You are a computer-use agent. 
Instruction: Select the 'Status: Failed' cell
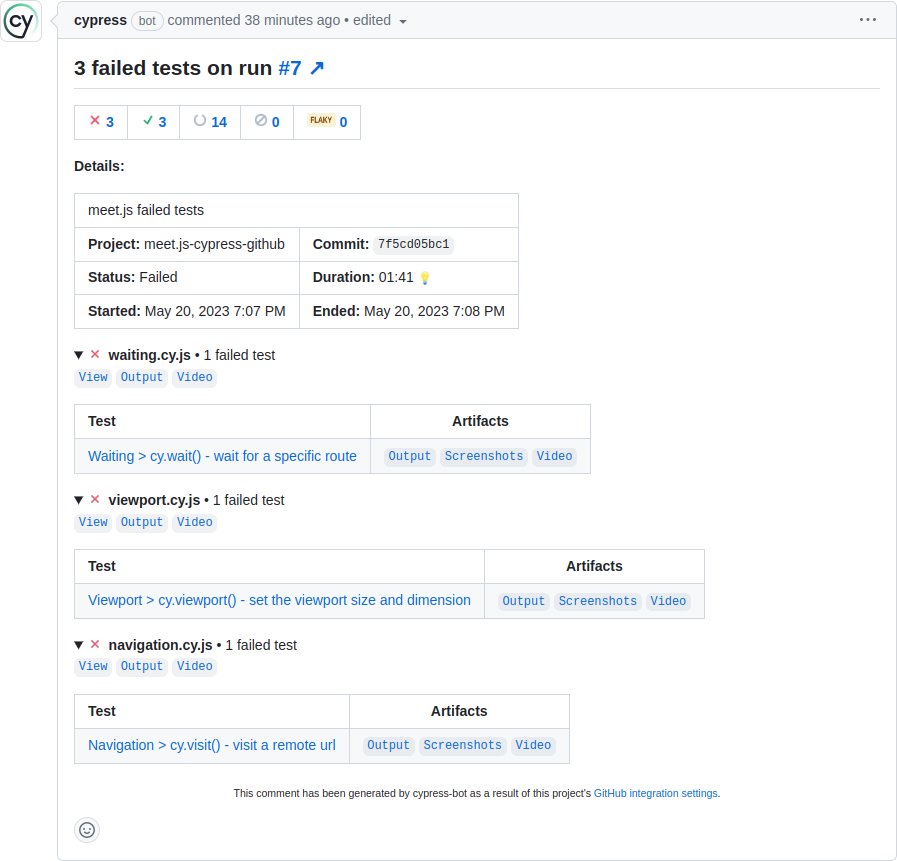pos(187,277)
